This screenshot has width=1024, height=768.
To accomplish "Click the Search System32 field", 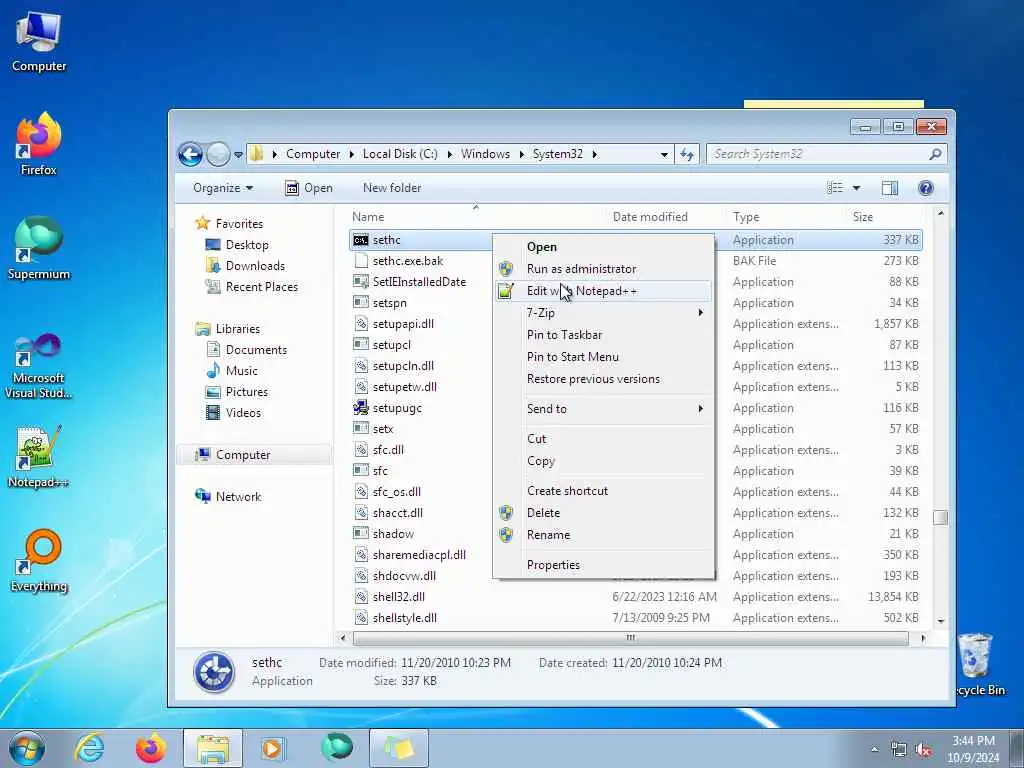I will click(826, 154).
